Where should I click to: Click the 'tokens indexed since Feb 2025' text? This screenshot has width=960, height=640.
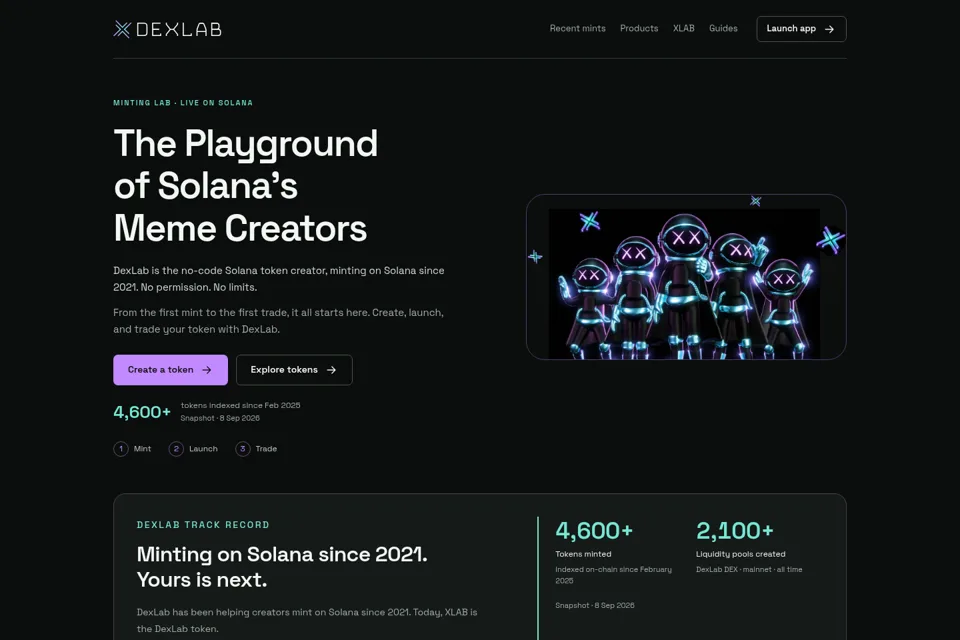pyautogui.click(x=240, y=405)
